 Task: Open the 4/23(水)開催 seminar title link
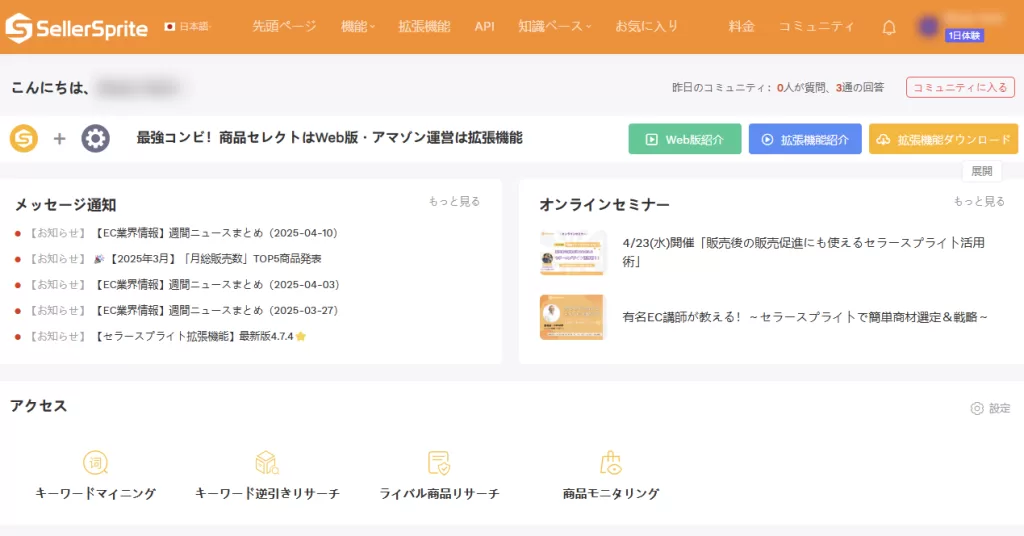(803, 251)
